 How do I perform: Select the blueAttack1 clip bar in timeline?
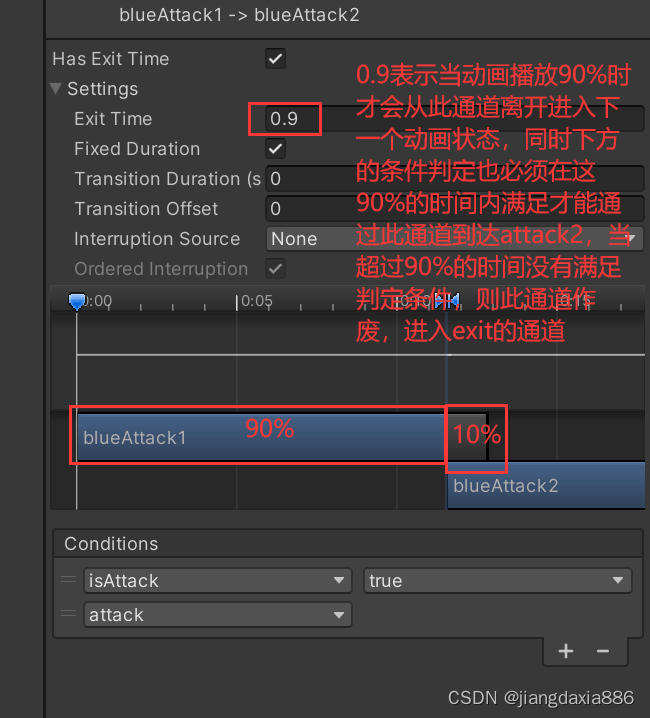283,437
